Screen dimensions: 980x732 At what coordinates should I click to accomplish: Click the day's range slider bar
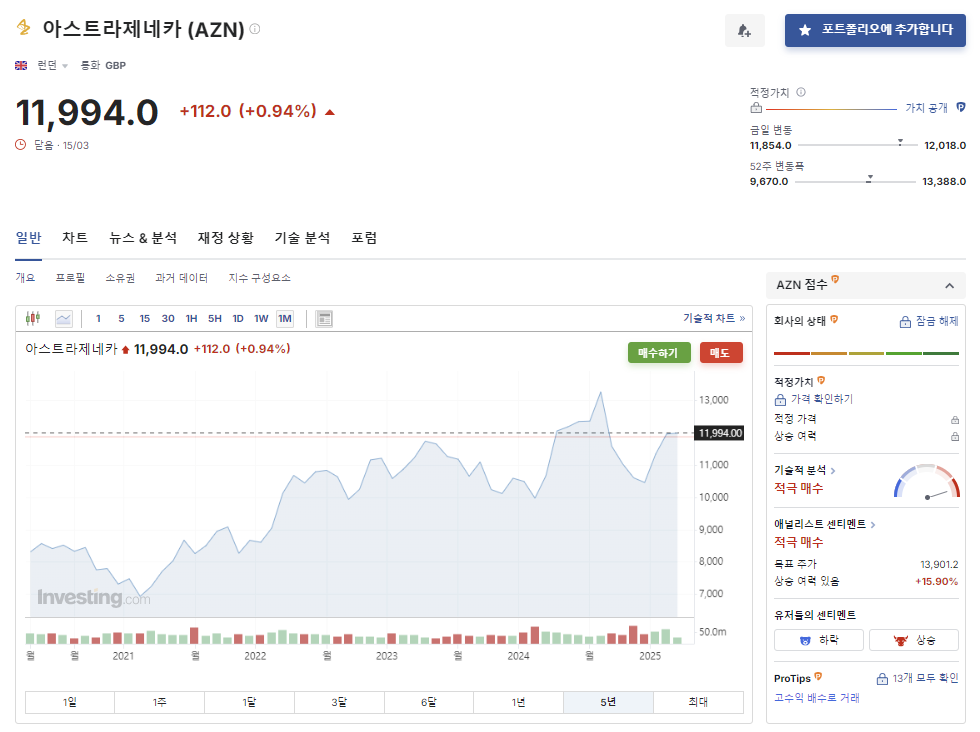(858, 145)
